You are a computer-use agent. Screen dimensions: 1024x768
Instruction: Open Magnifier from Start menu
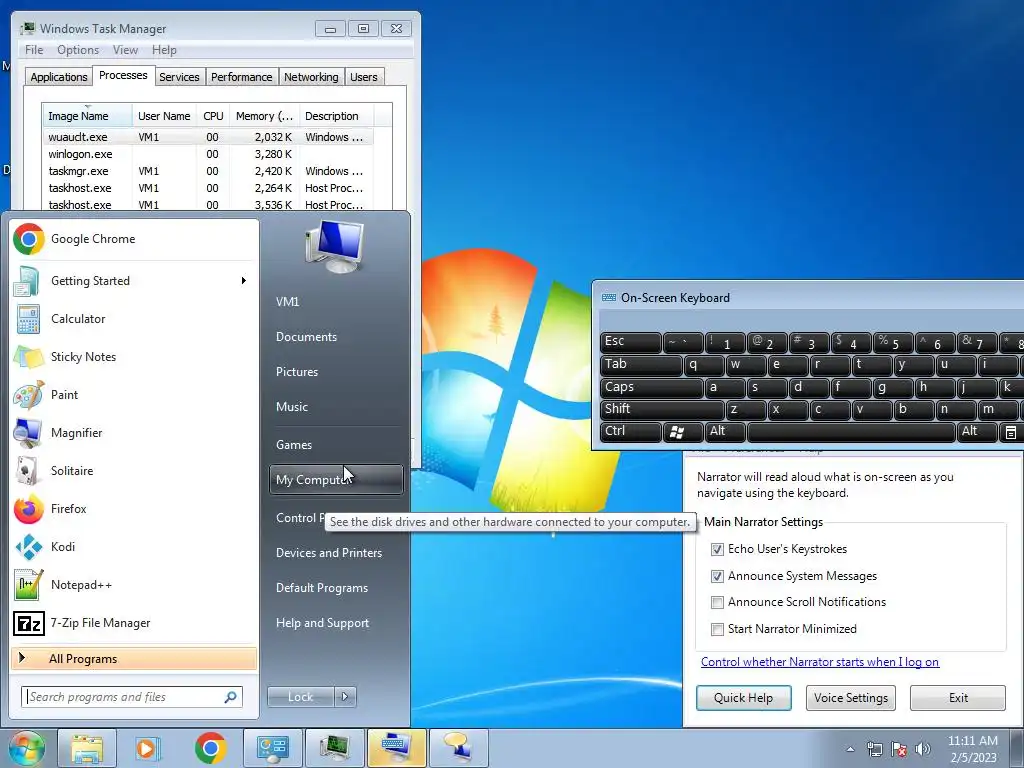tap(134, 432)
